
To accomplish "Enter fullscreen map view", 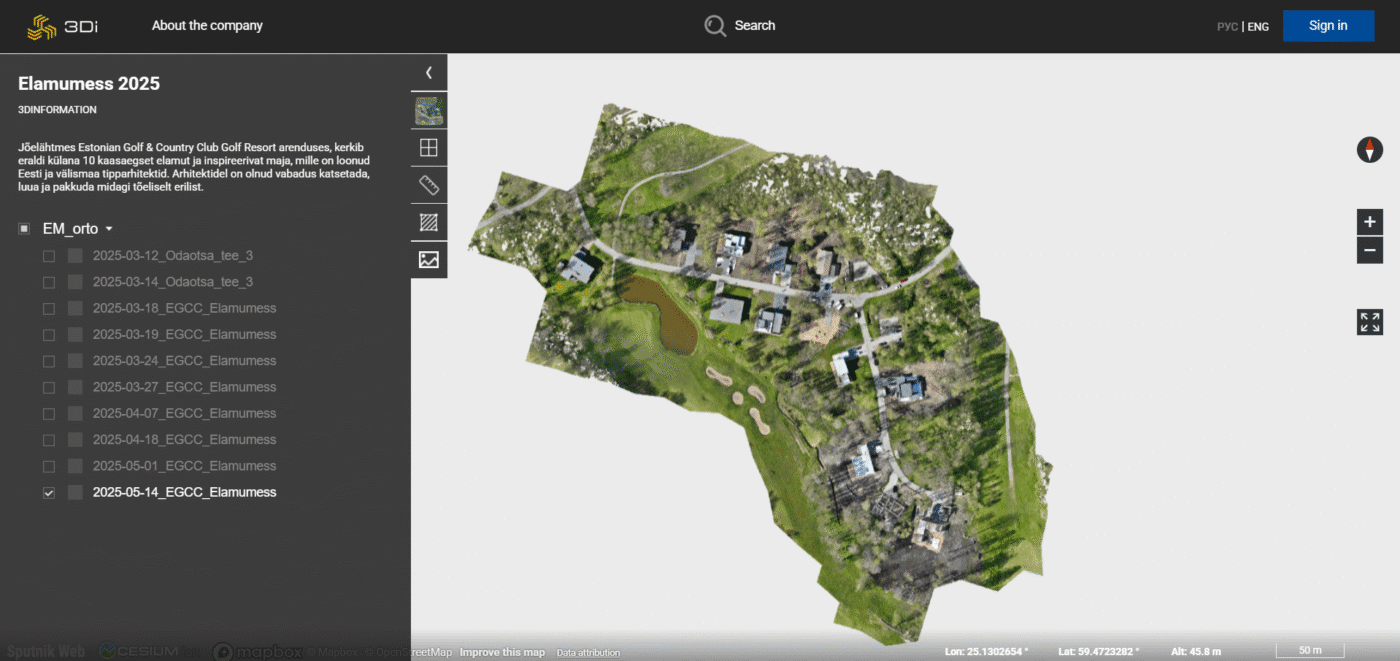I will [1369, 322].
